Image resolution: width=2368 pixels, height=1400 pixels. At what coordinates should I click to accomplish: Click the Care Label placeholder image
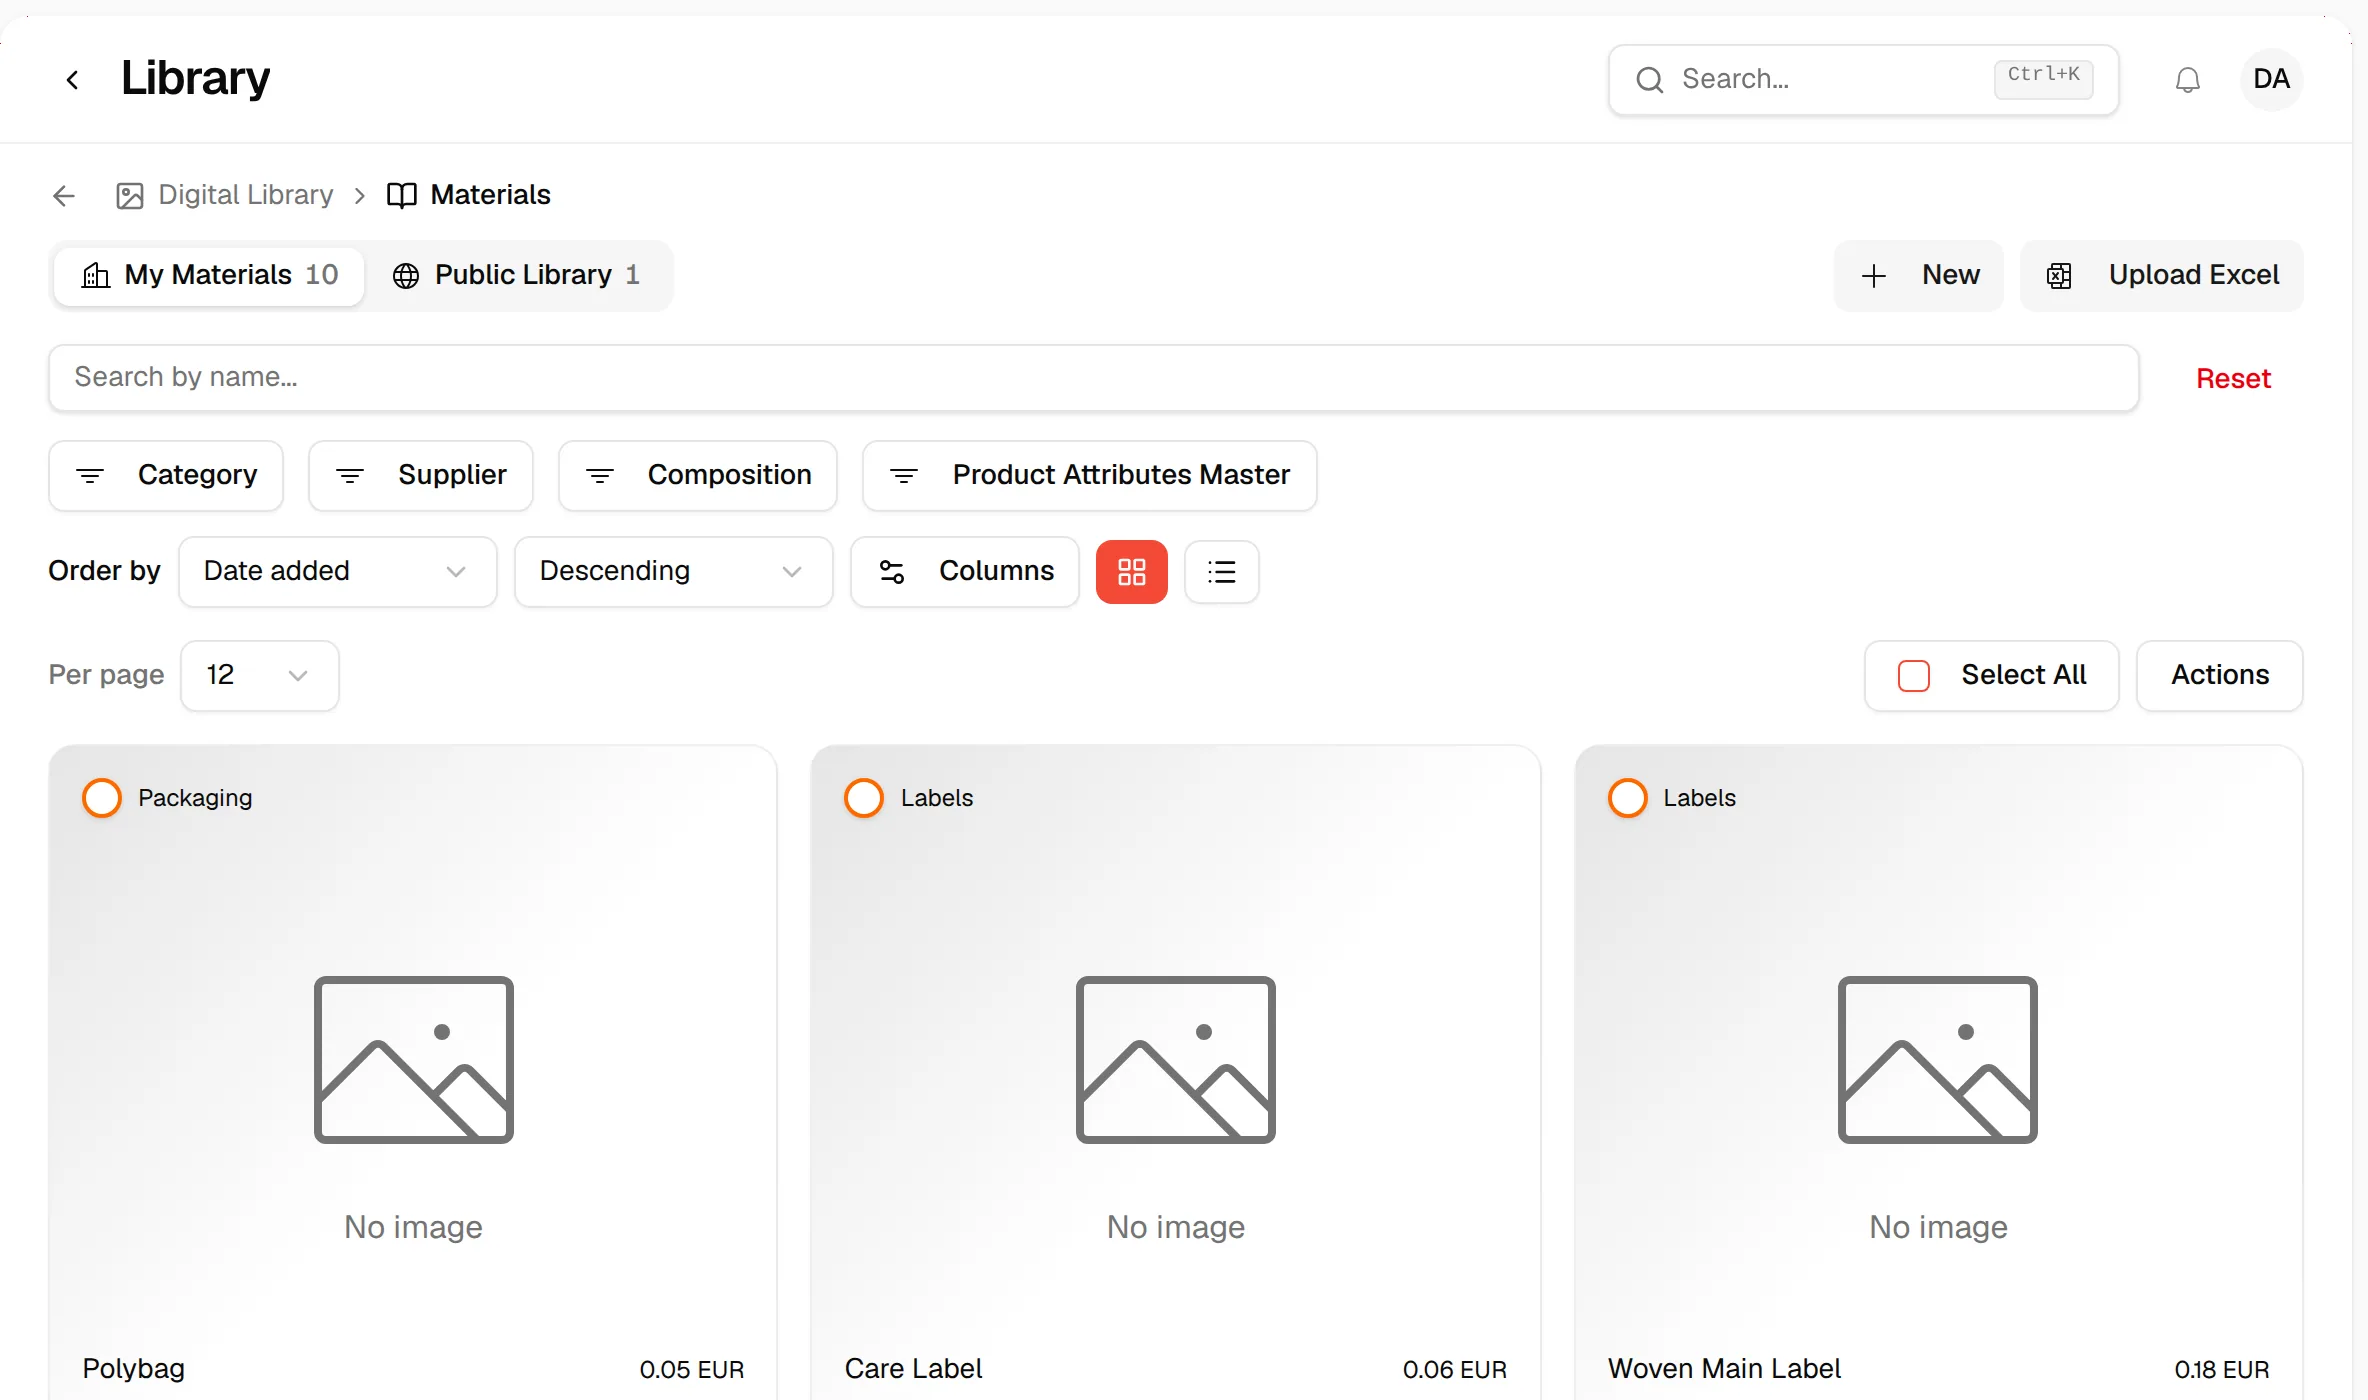click(1176, 1060)
